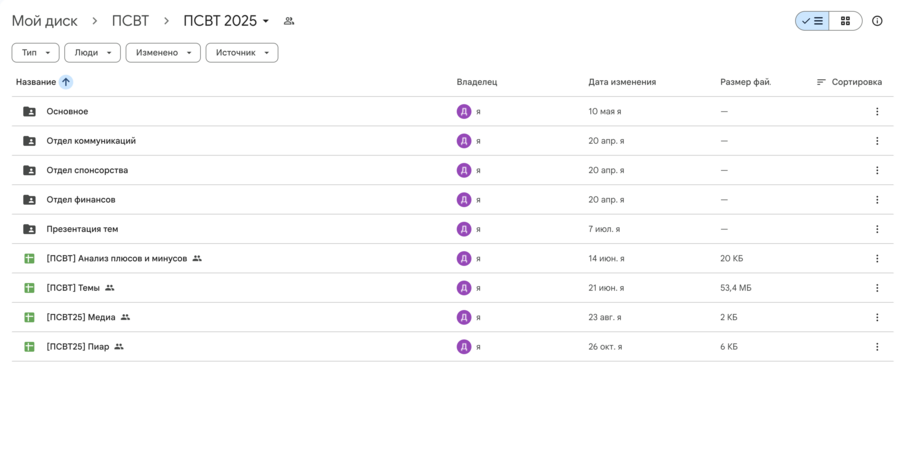Open the more actions menu for the Основное row
900x473 pixels.
coord(877,112)
